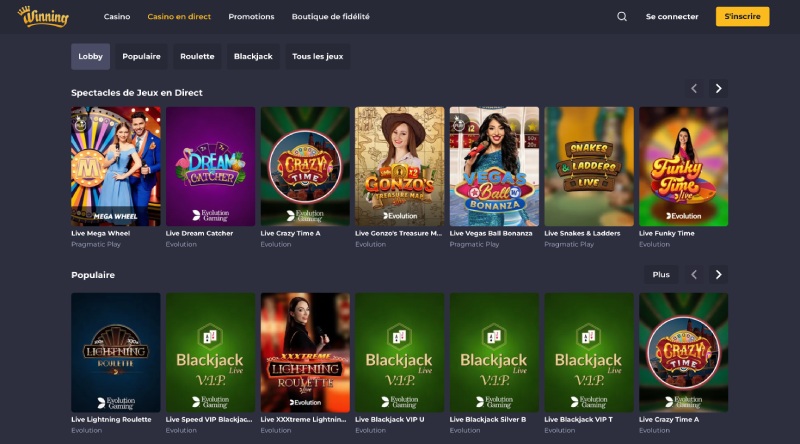Launch Crazy Time in the Populaire row

click(x=683, y=353)
